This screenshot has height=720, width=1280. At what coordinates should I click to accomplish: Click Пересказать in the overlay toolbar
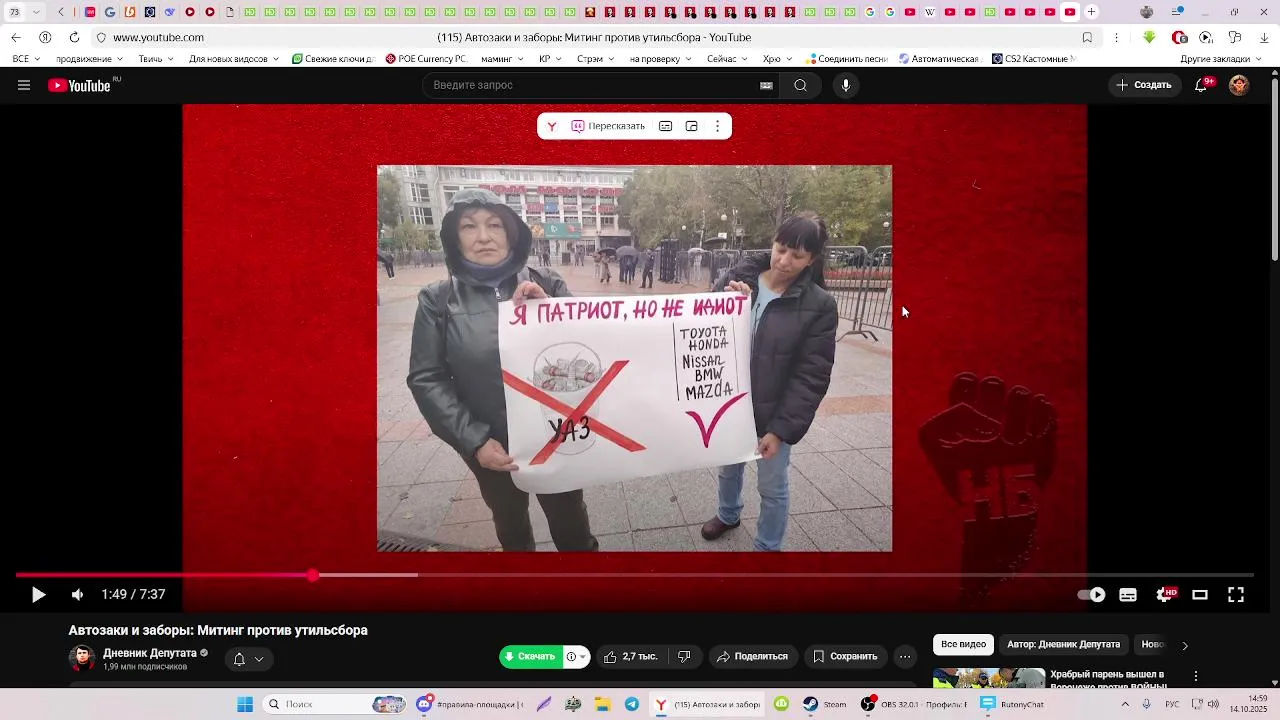[x=608, y=126]
